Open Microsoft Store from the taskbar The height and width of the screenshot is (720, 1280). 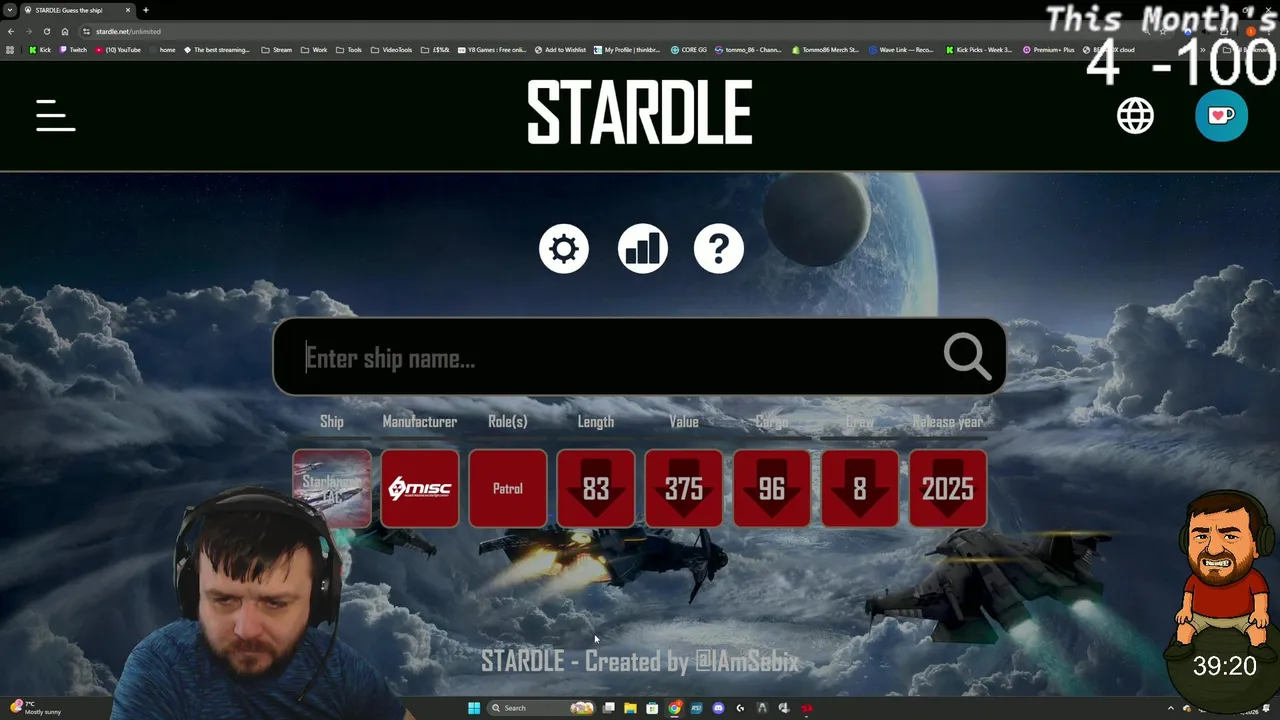pyautogui.click(x=652, y=708)
